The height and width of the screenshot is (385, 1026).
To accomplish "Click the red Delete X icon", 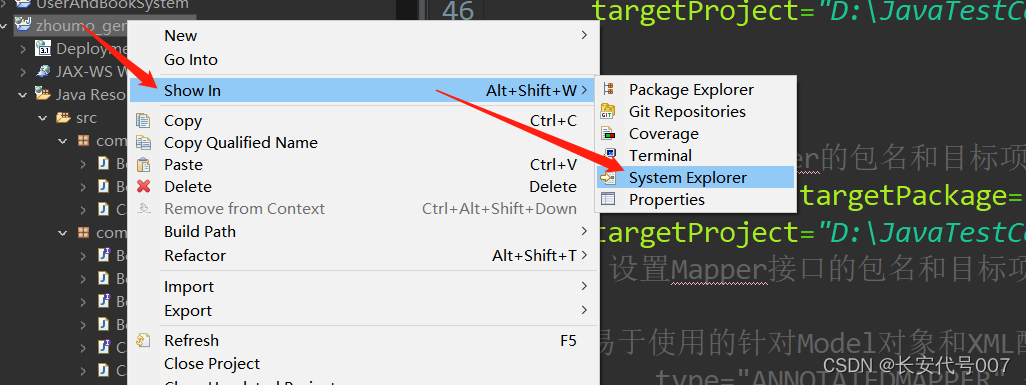I will tap(143, 187).
